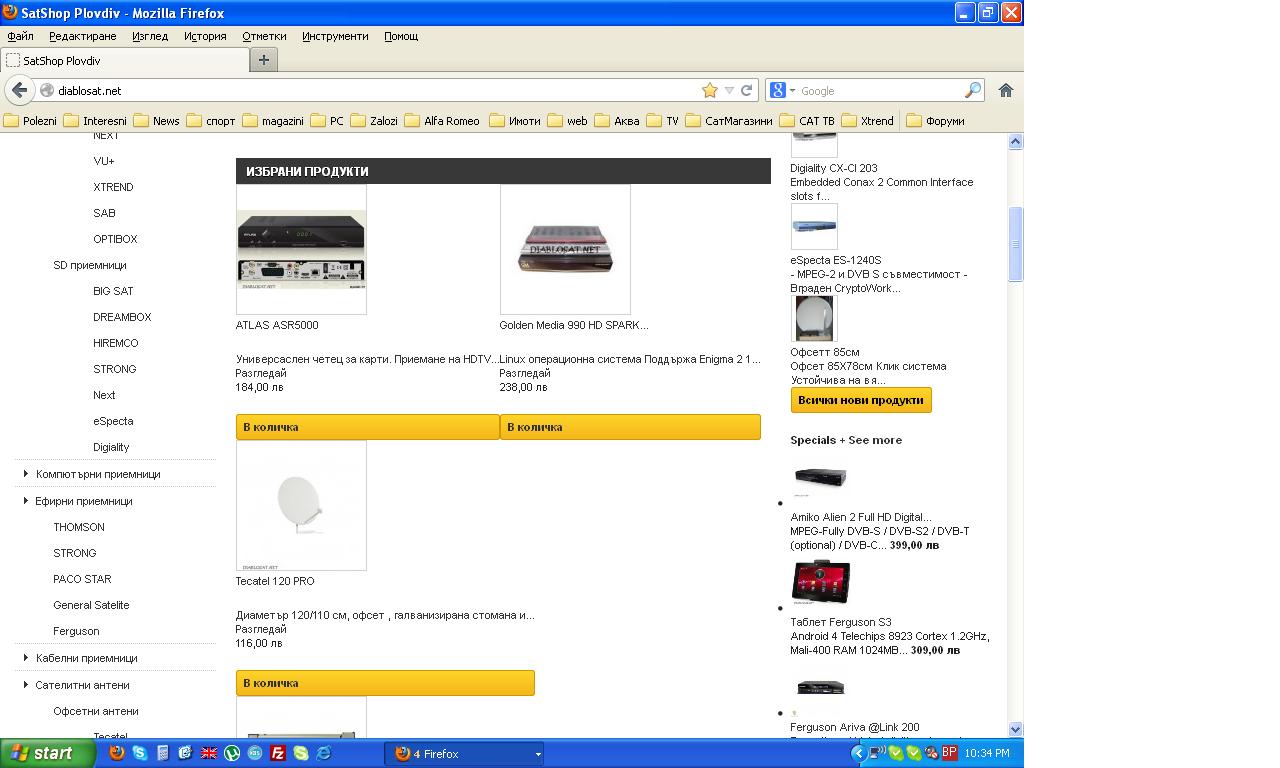The width and height of the screenshot is (1280, 768).
Task: Launch Internet Explorer from the quick launch bar
Action: (x=324, y=753)
